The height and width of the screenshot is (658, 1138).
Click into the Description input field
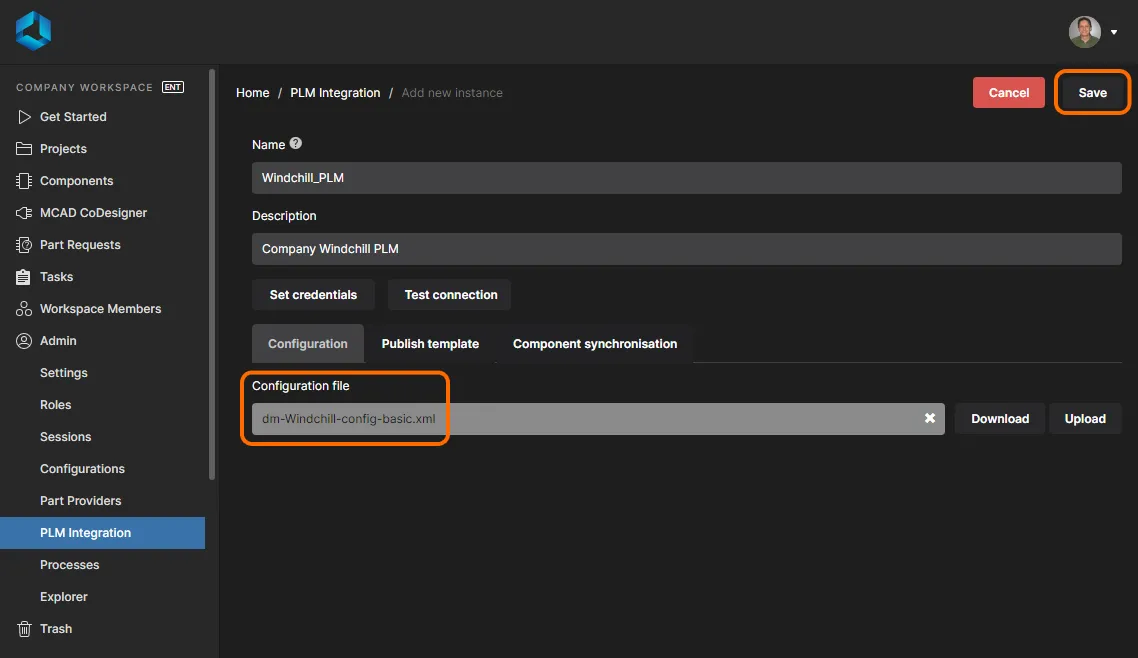[x=686, y=249]
